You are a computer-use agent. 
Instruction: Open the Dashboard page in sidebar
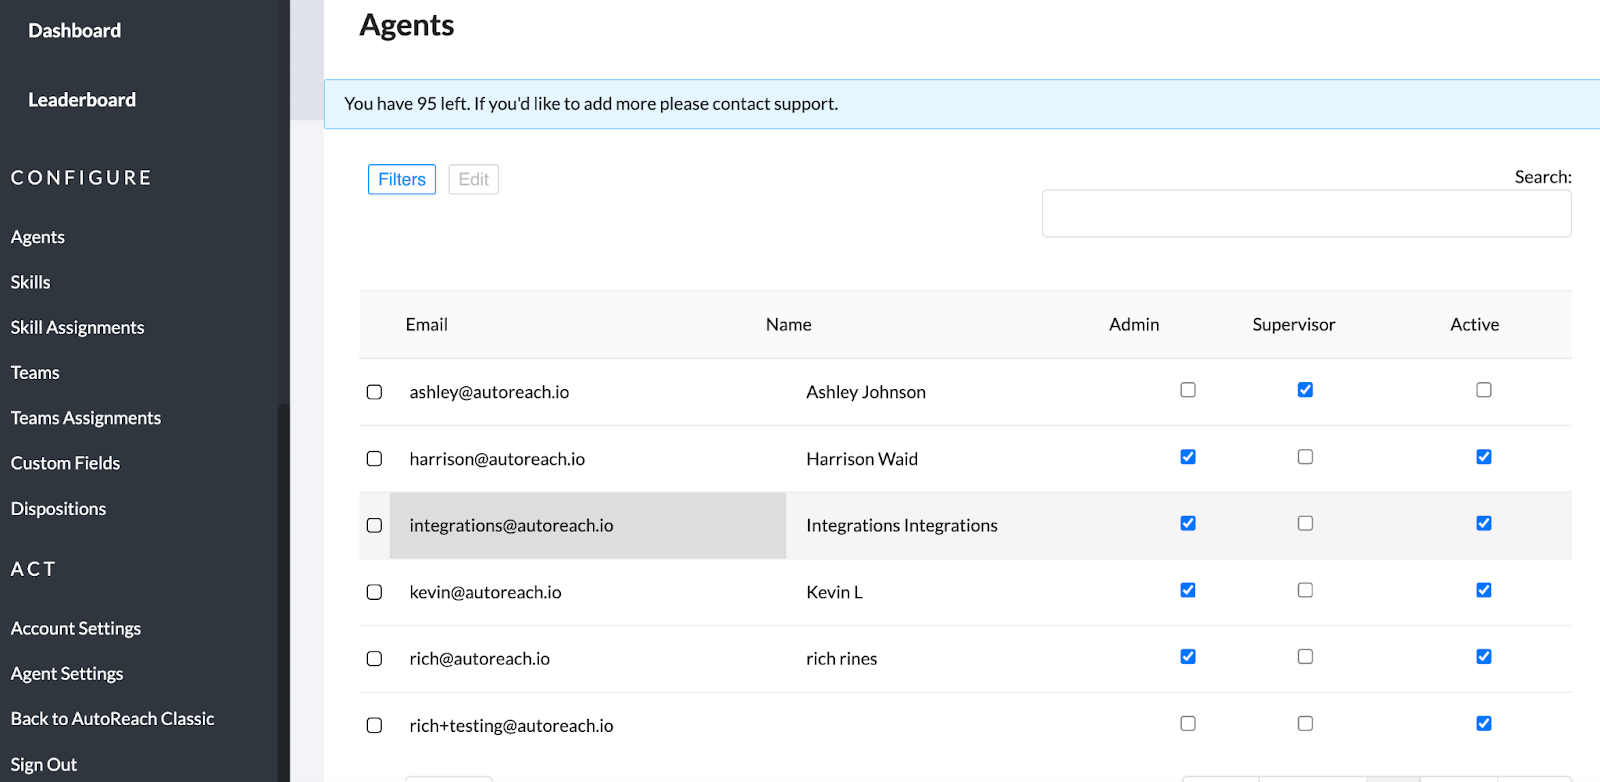point(74,31)
